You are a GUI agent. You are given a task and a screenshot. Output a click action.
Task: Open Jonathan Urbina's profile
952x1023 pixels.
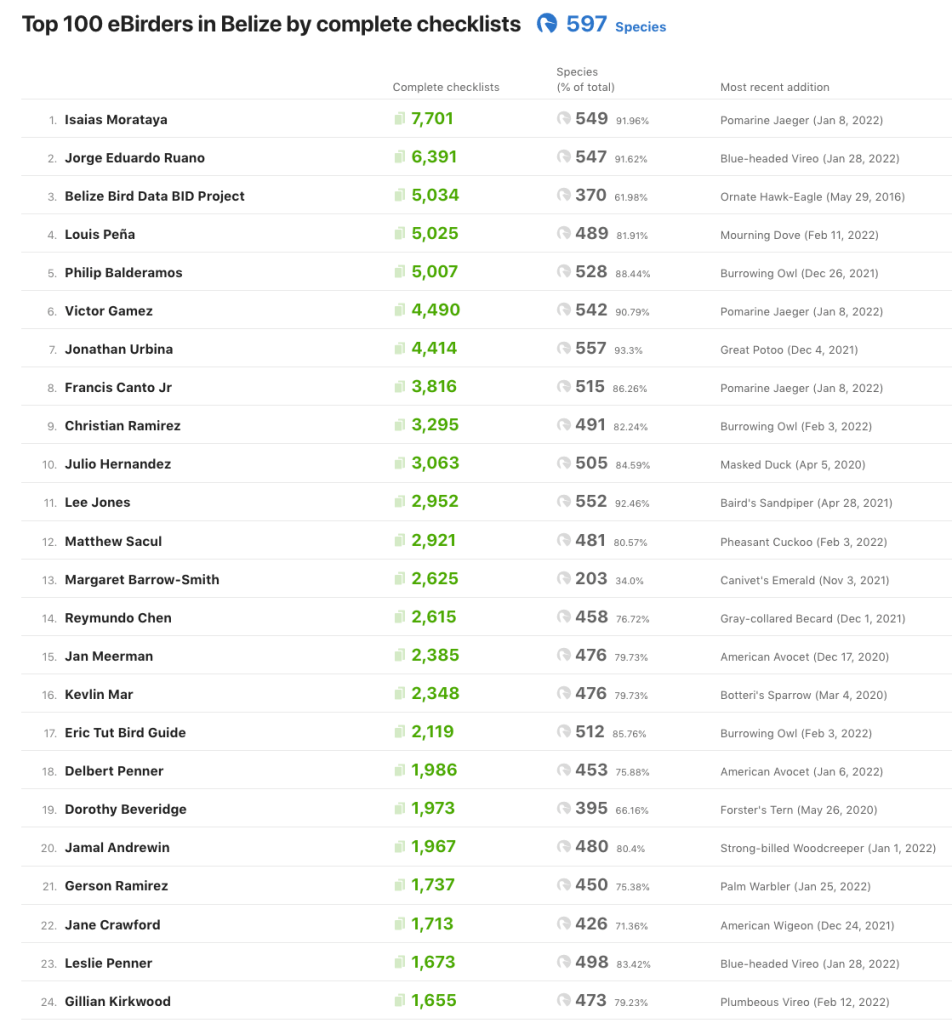(x=118, y=349)
